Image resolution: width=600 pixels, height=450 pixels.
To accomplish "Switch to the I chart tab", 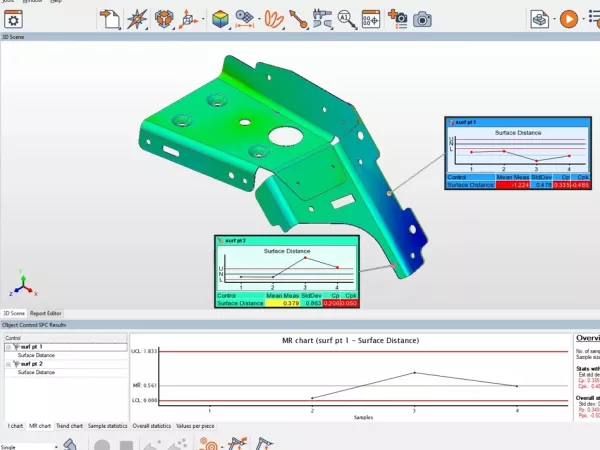I will click(x=16, y=426).
